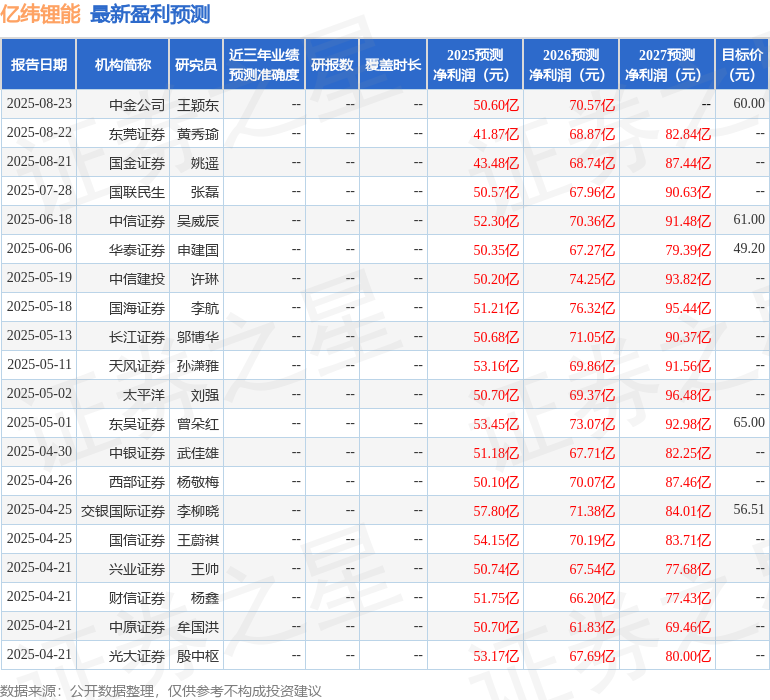Select the 报告日期 column header

coord(39,65)
